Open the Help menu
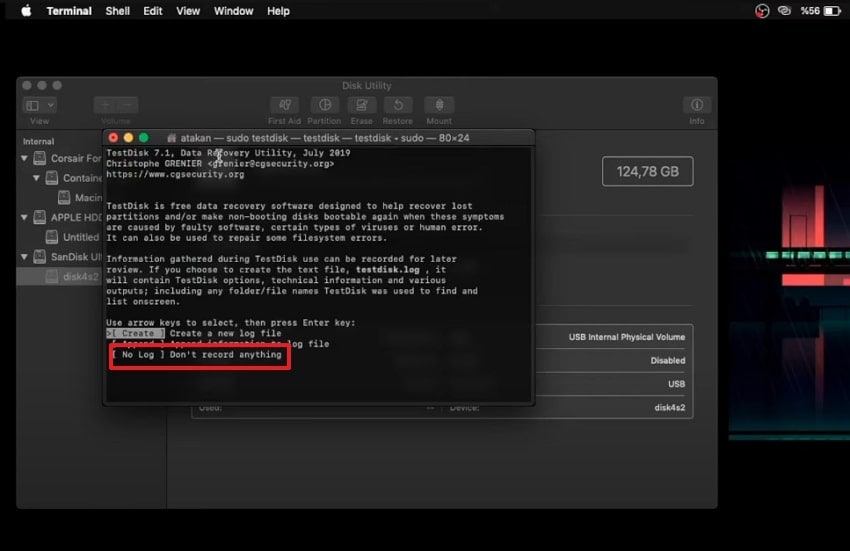This screenshot has height=551, width=850. 278,11
